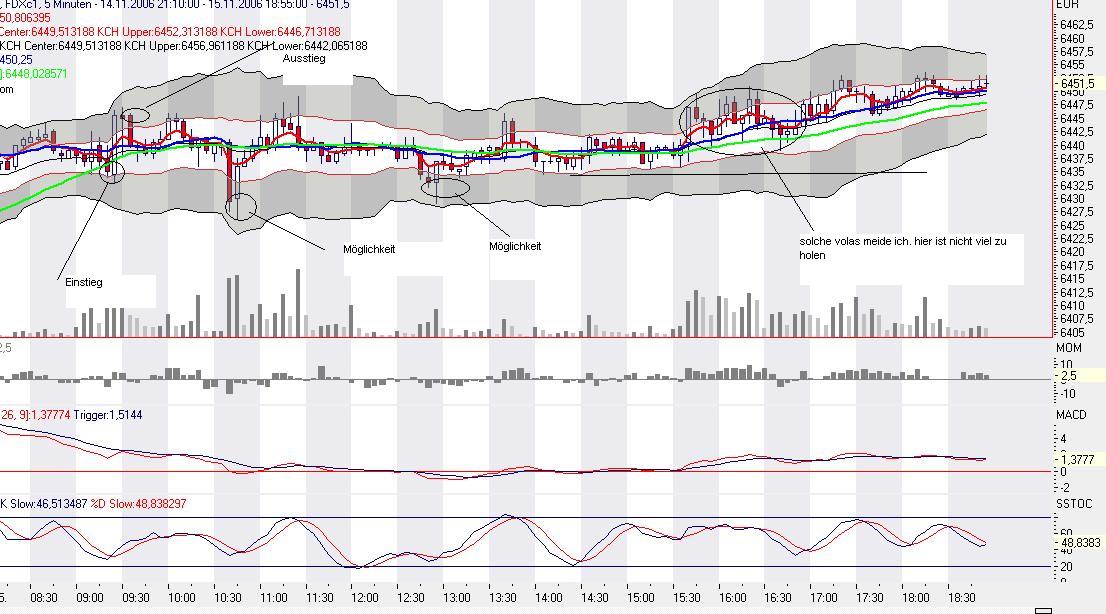Click the 6425 price axis label
The width and height of the screenshot is (1106, 614).
[x=1072, y=226]
